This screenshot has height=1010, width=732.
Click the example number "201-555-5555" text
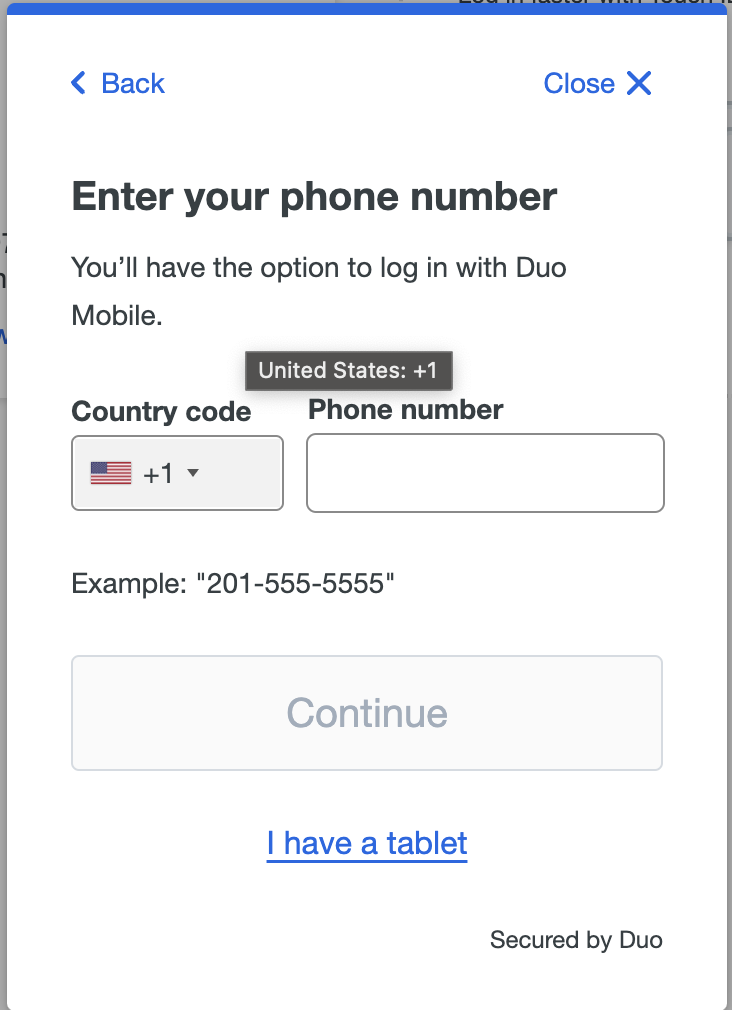(x=300, y=583)
